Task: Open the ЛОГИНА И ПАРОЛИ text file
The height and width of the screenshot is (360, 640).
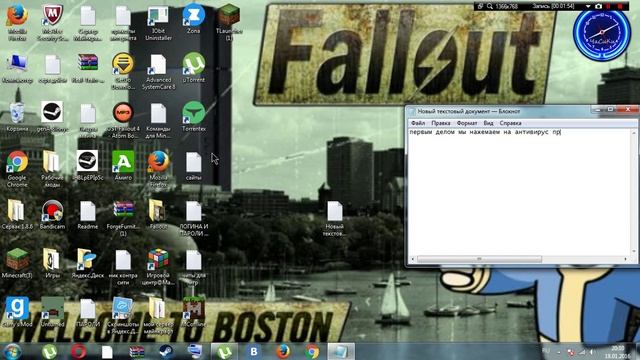Action: point(193,211)
